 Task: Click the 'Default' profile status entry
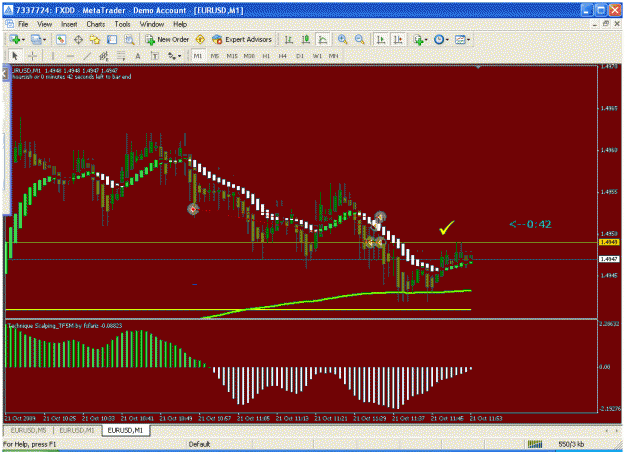coord(199,444)
